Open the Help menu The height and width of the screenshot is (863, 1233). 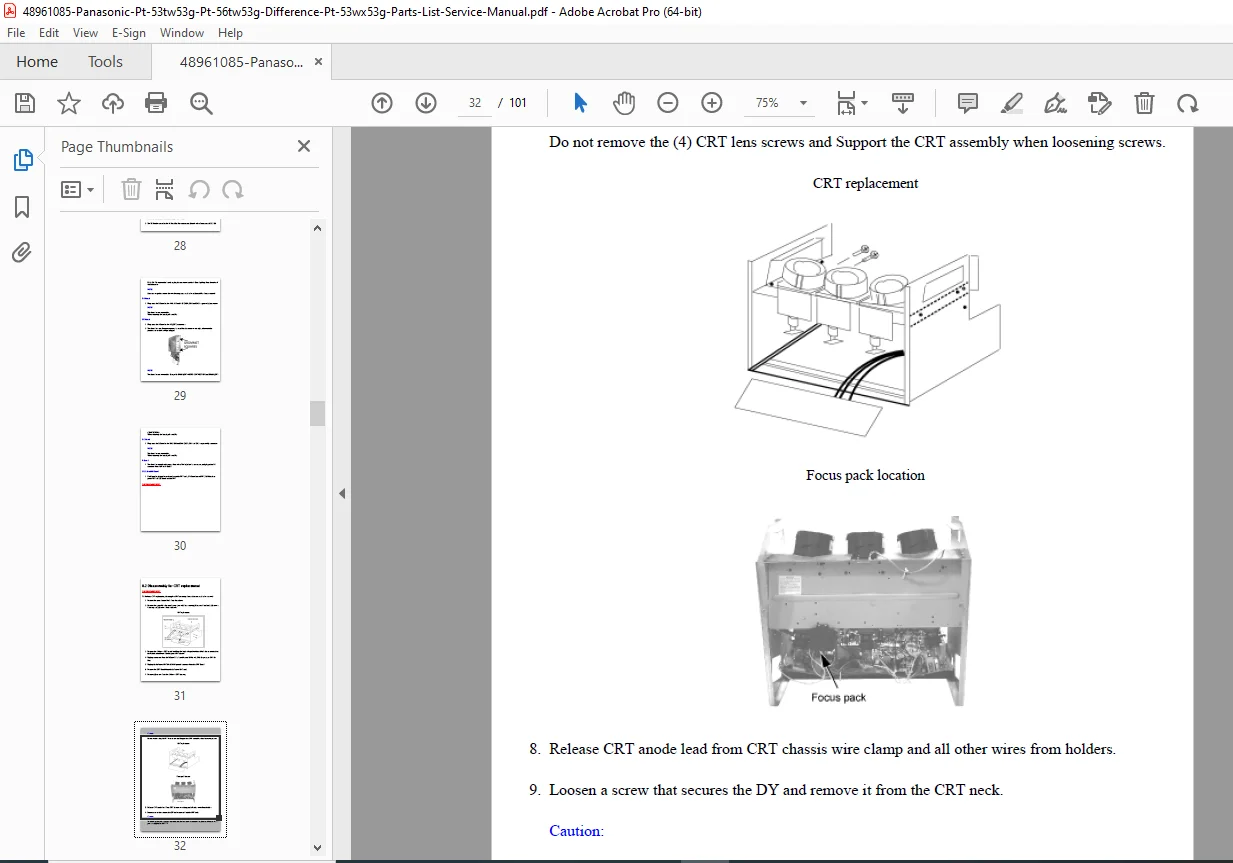(230, 33)
